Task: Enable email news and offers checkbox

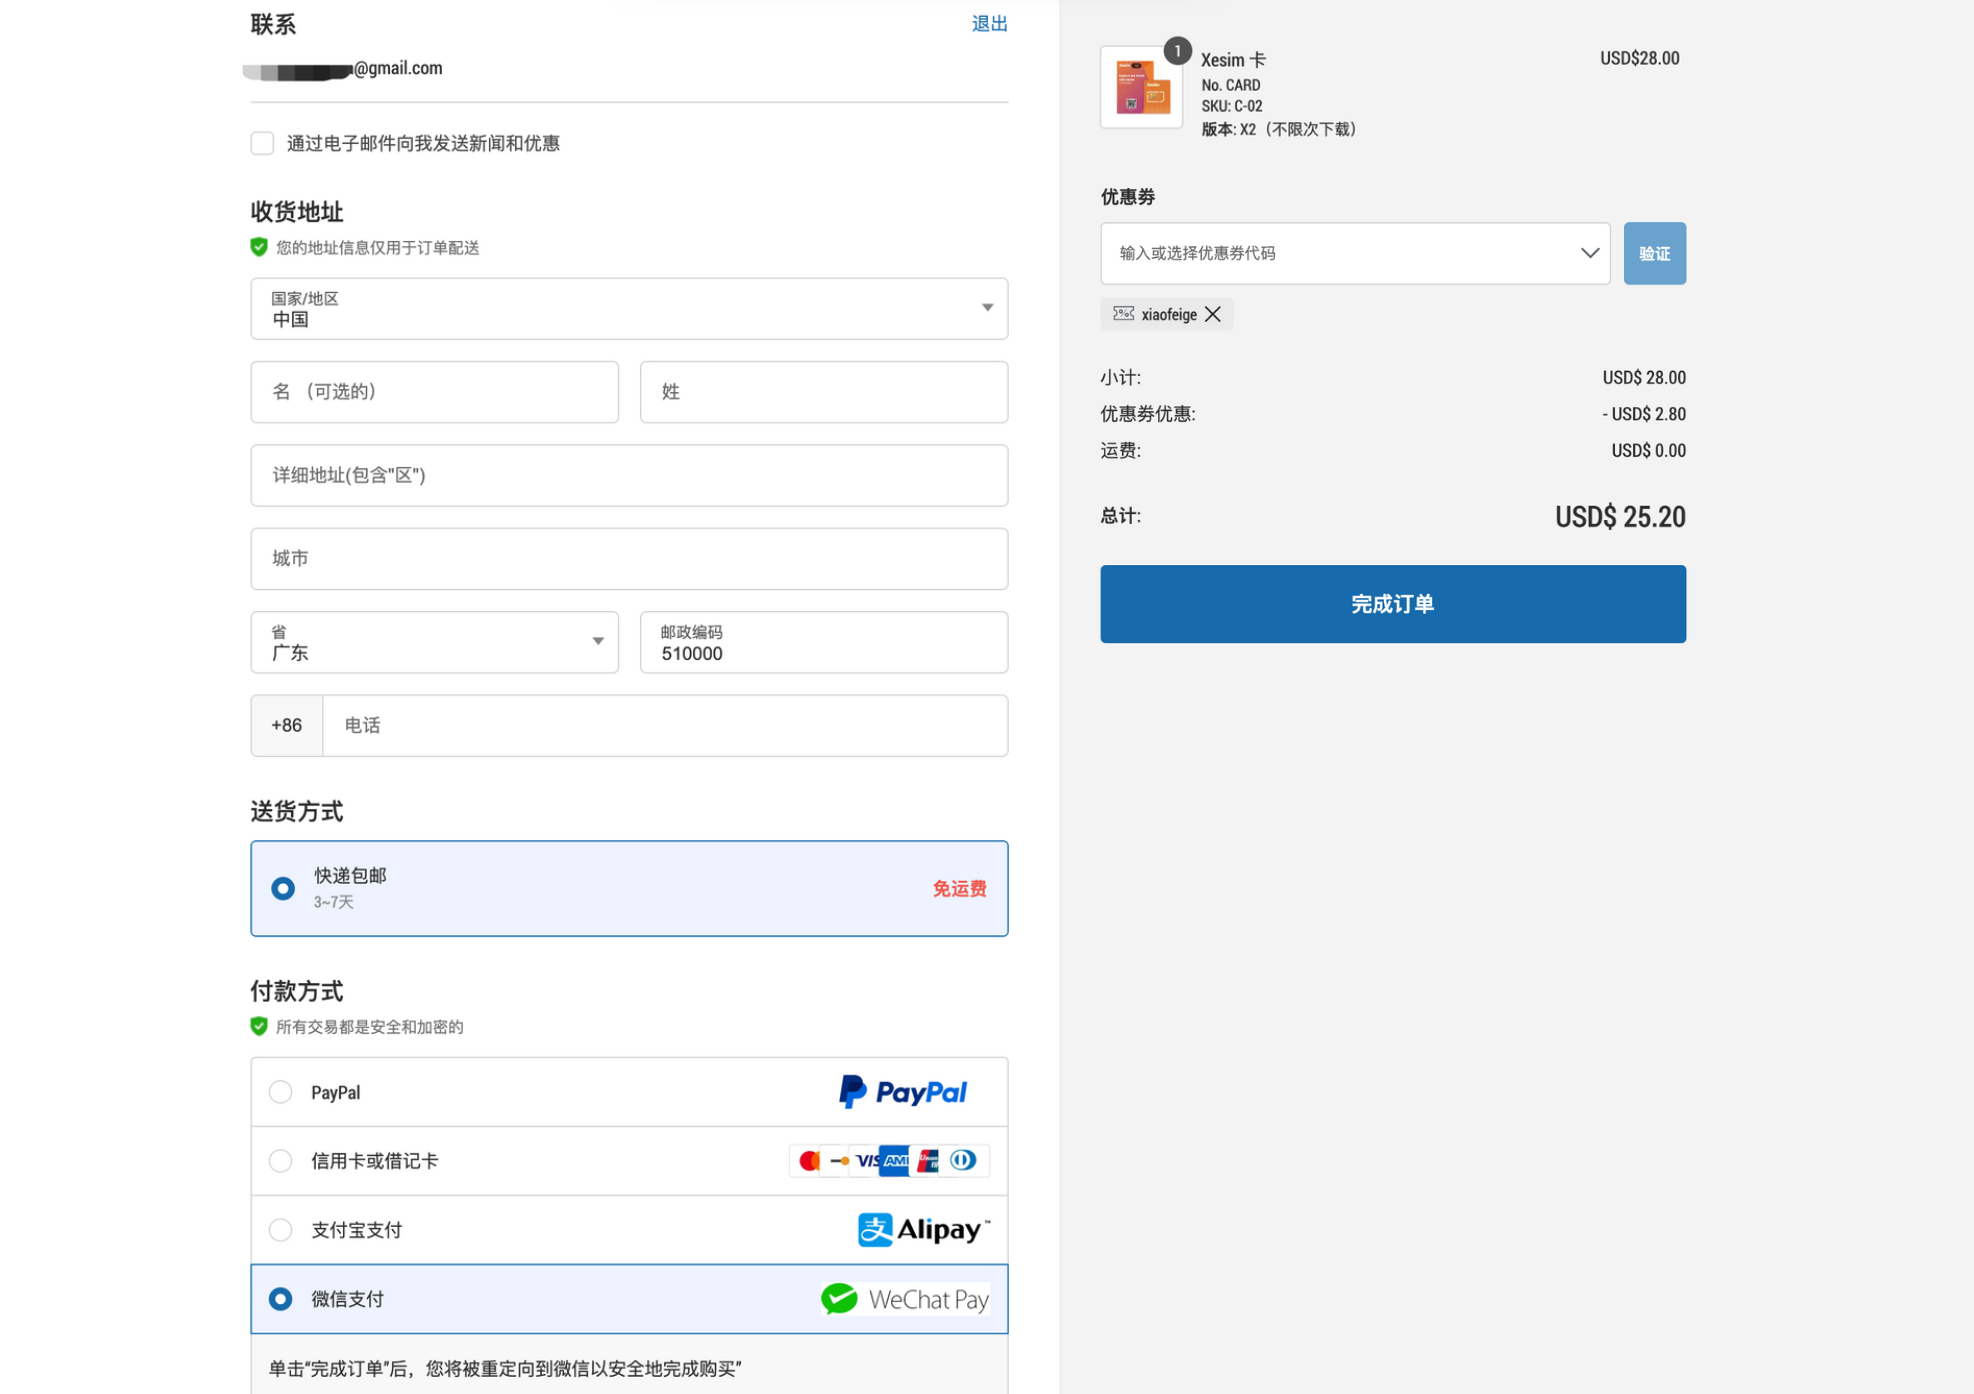Action: tap(262, 143)
